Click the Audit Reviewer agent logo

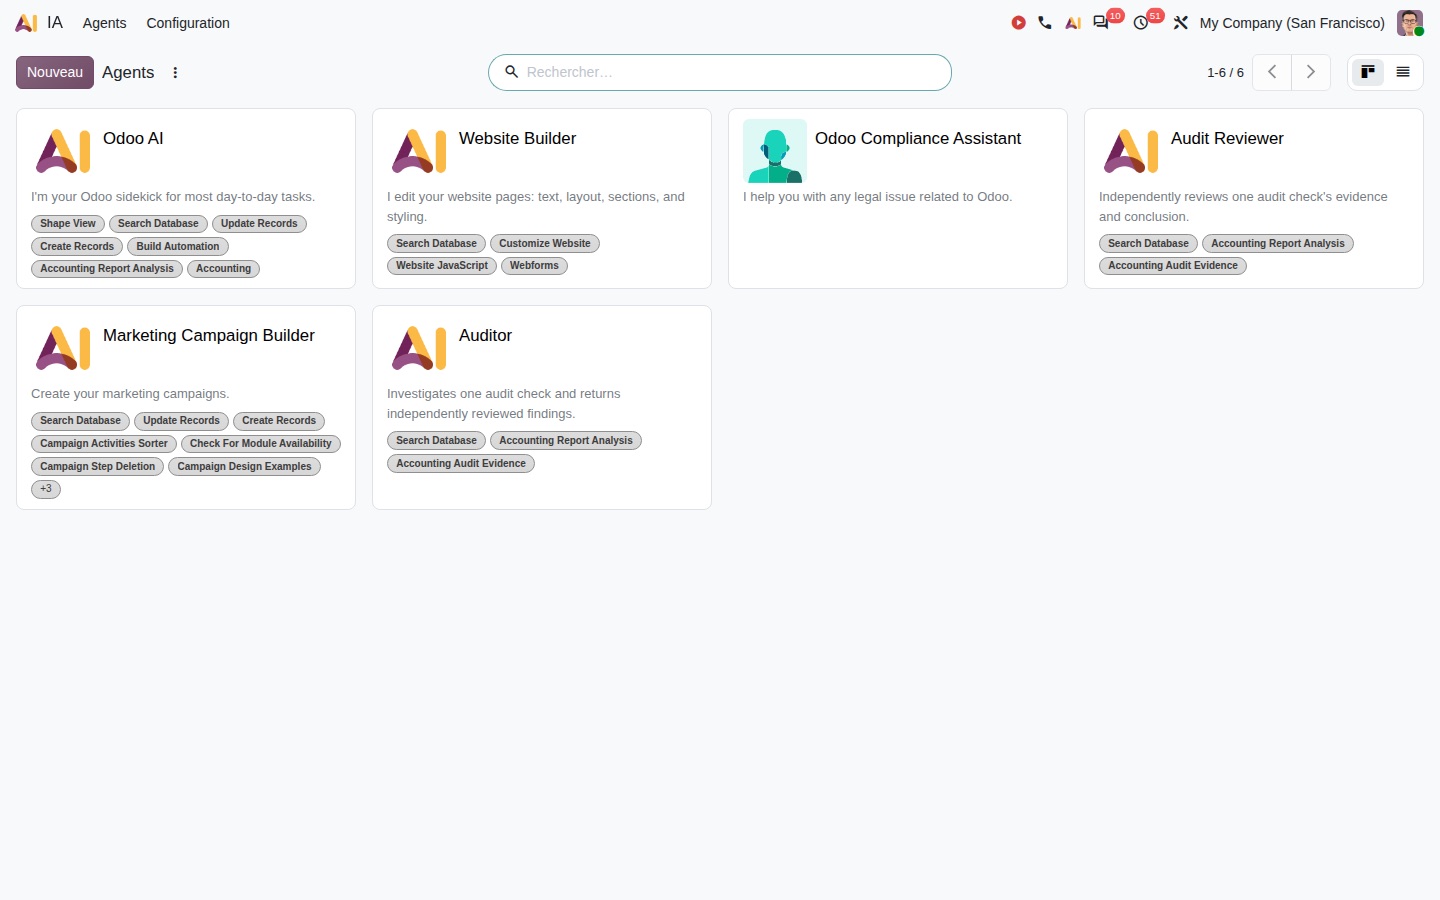(x=1131, y=151)
